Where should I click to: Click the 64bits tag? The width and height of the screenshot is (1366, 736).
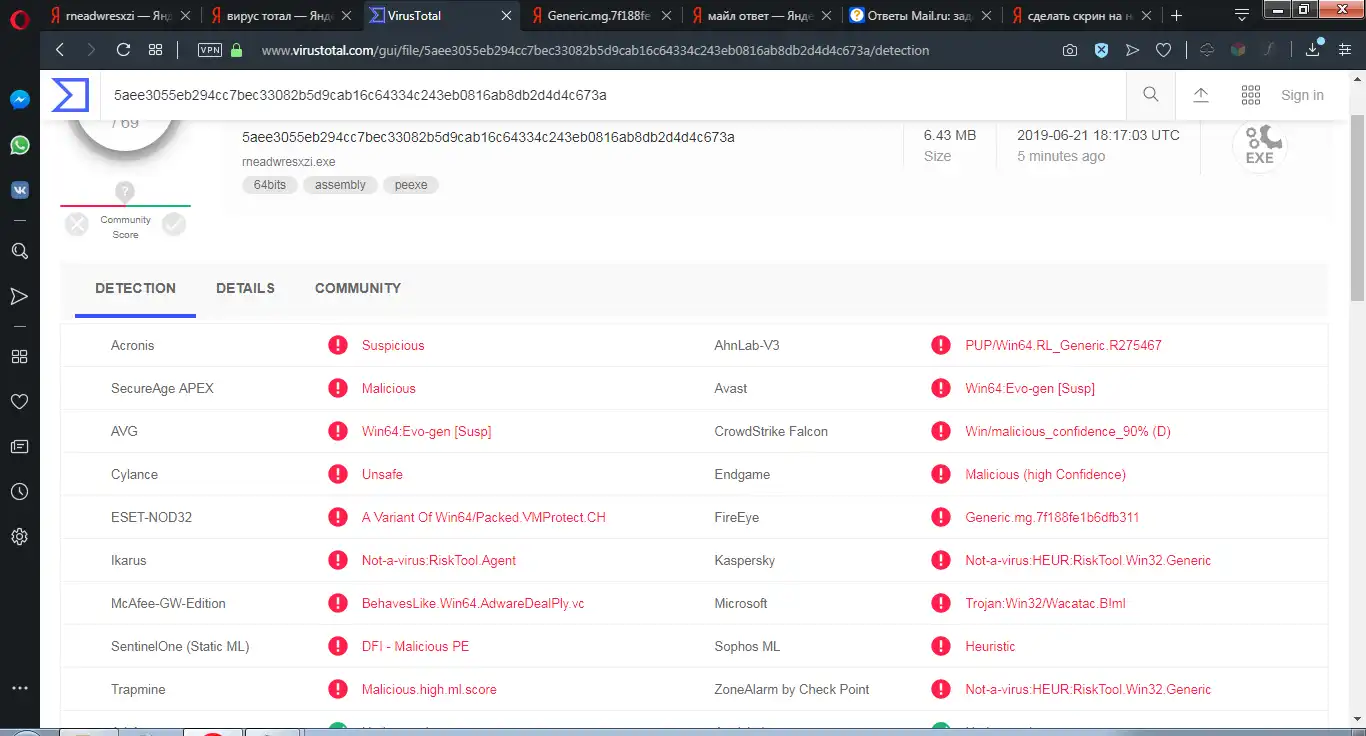(270, 185)
